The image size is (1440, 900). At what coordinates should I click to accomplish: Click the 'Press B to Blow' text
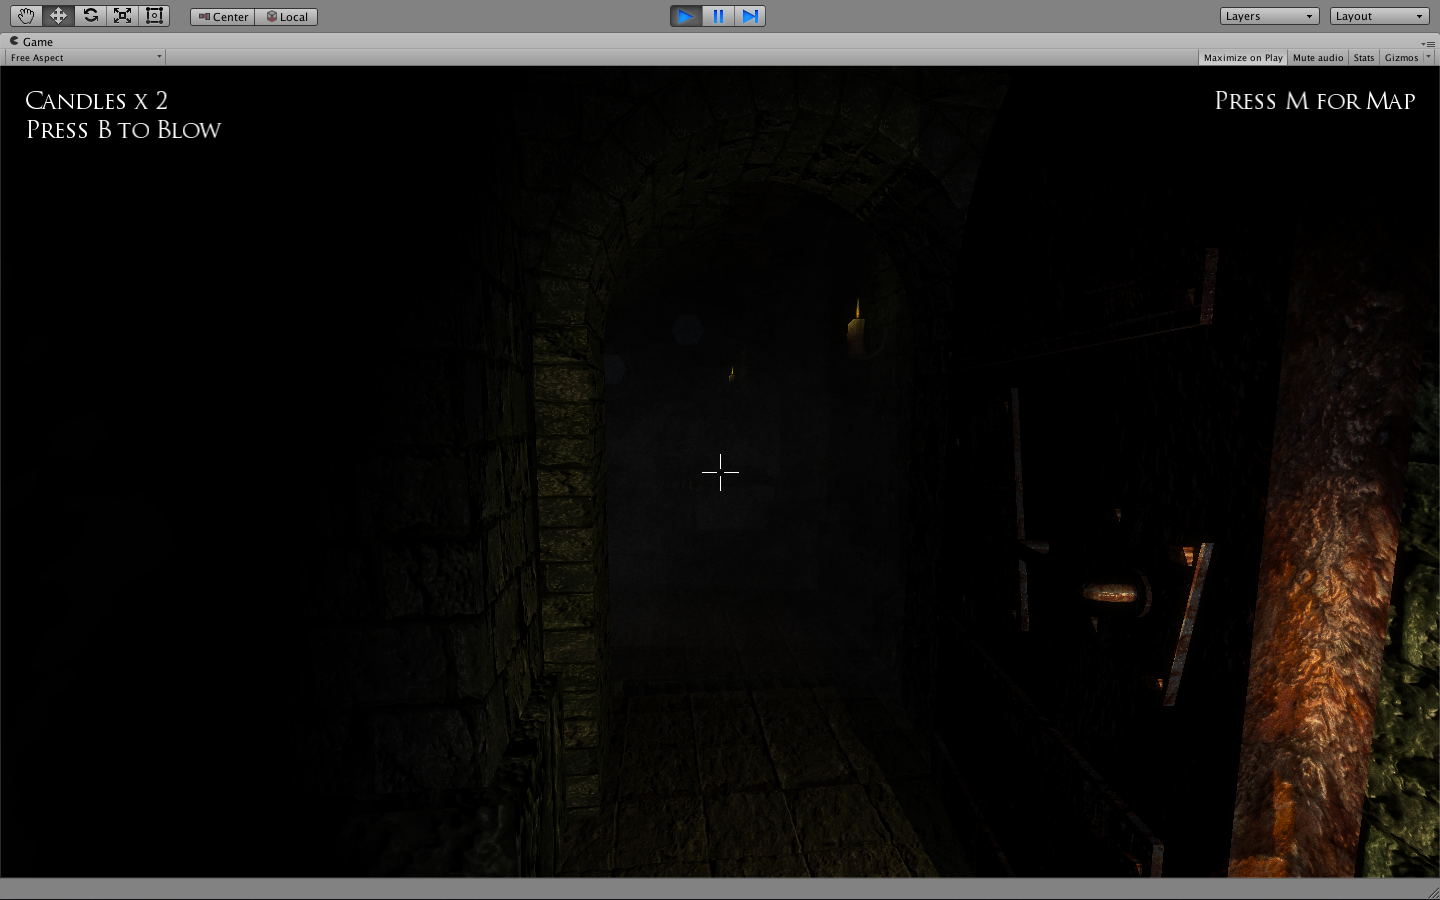click(123, 130)
